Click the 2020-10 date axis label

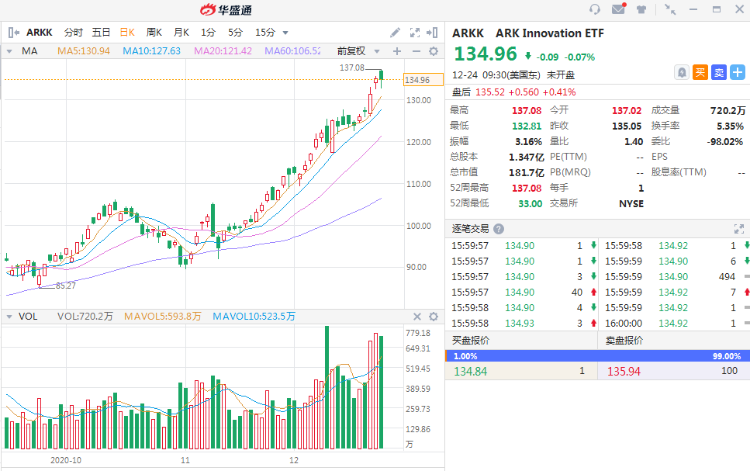click(66, 460)
